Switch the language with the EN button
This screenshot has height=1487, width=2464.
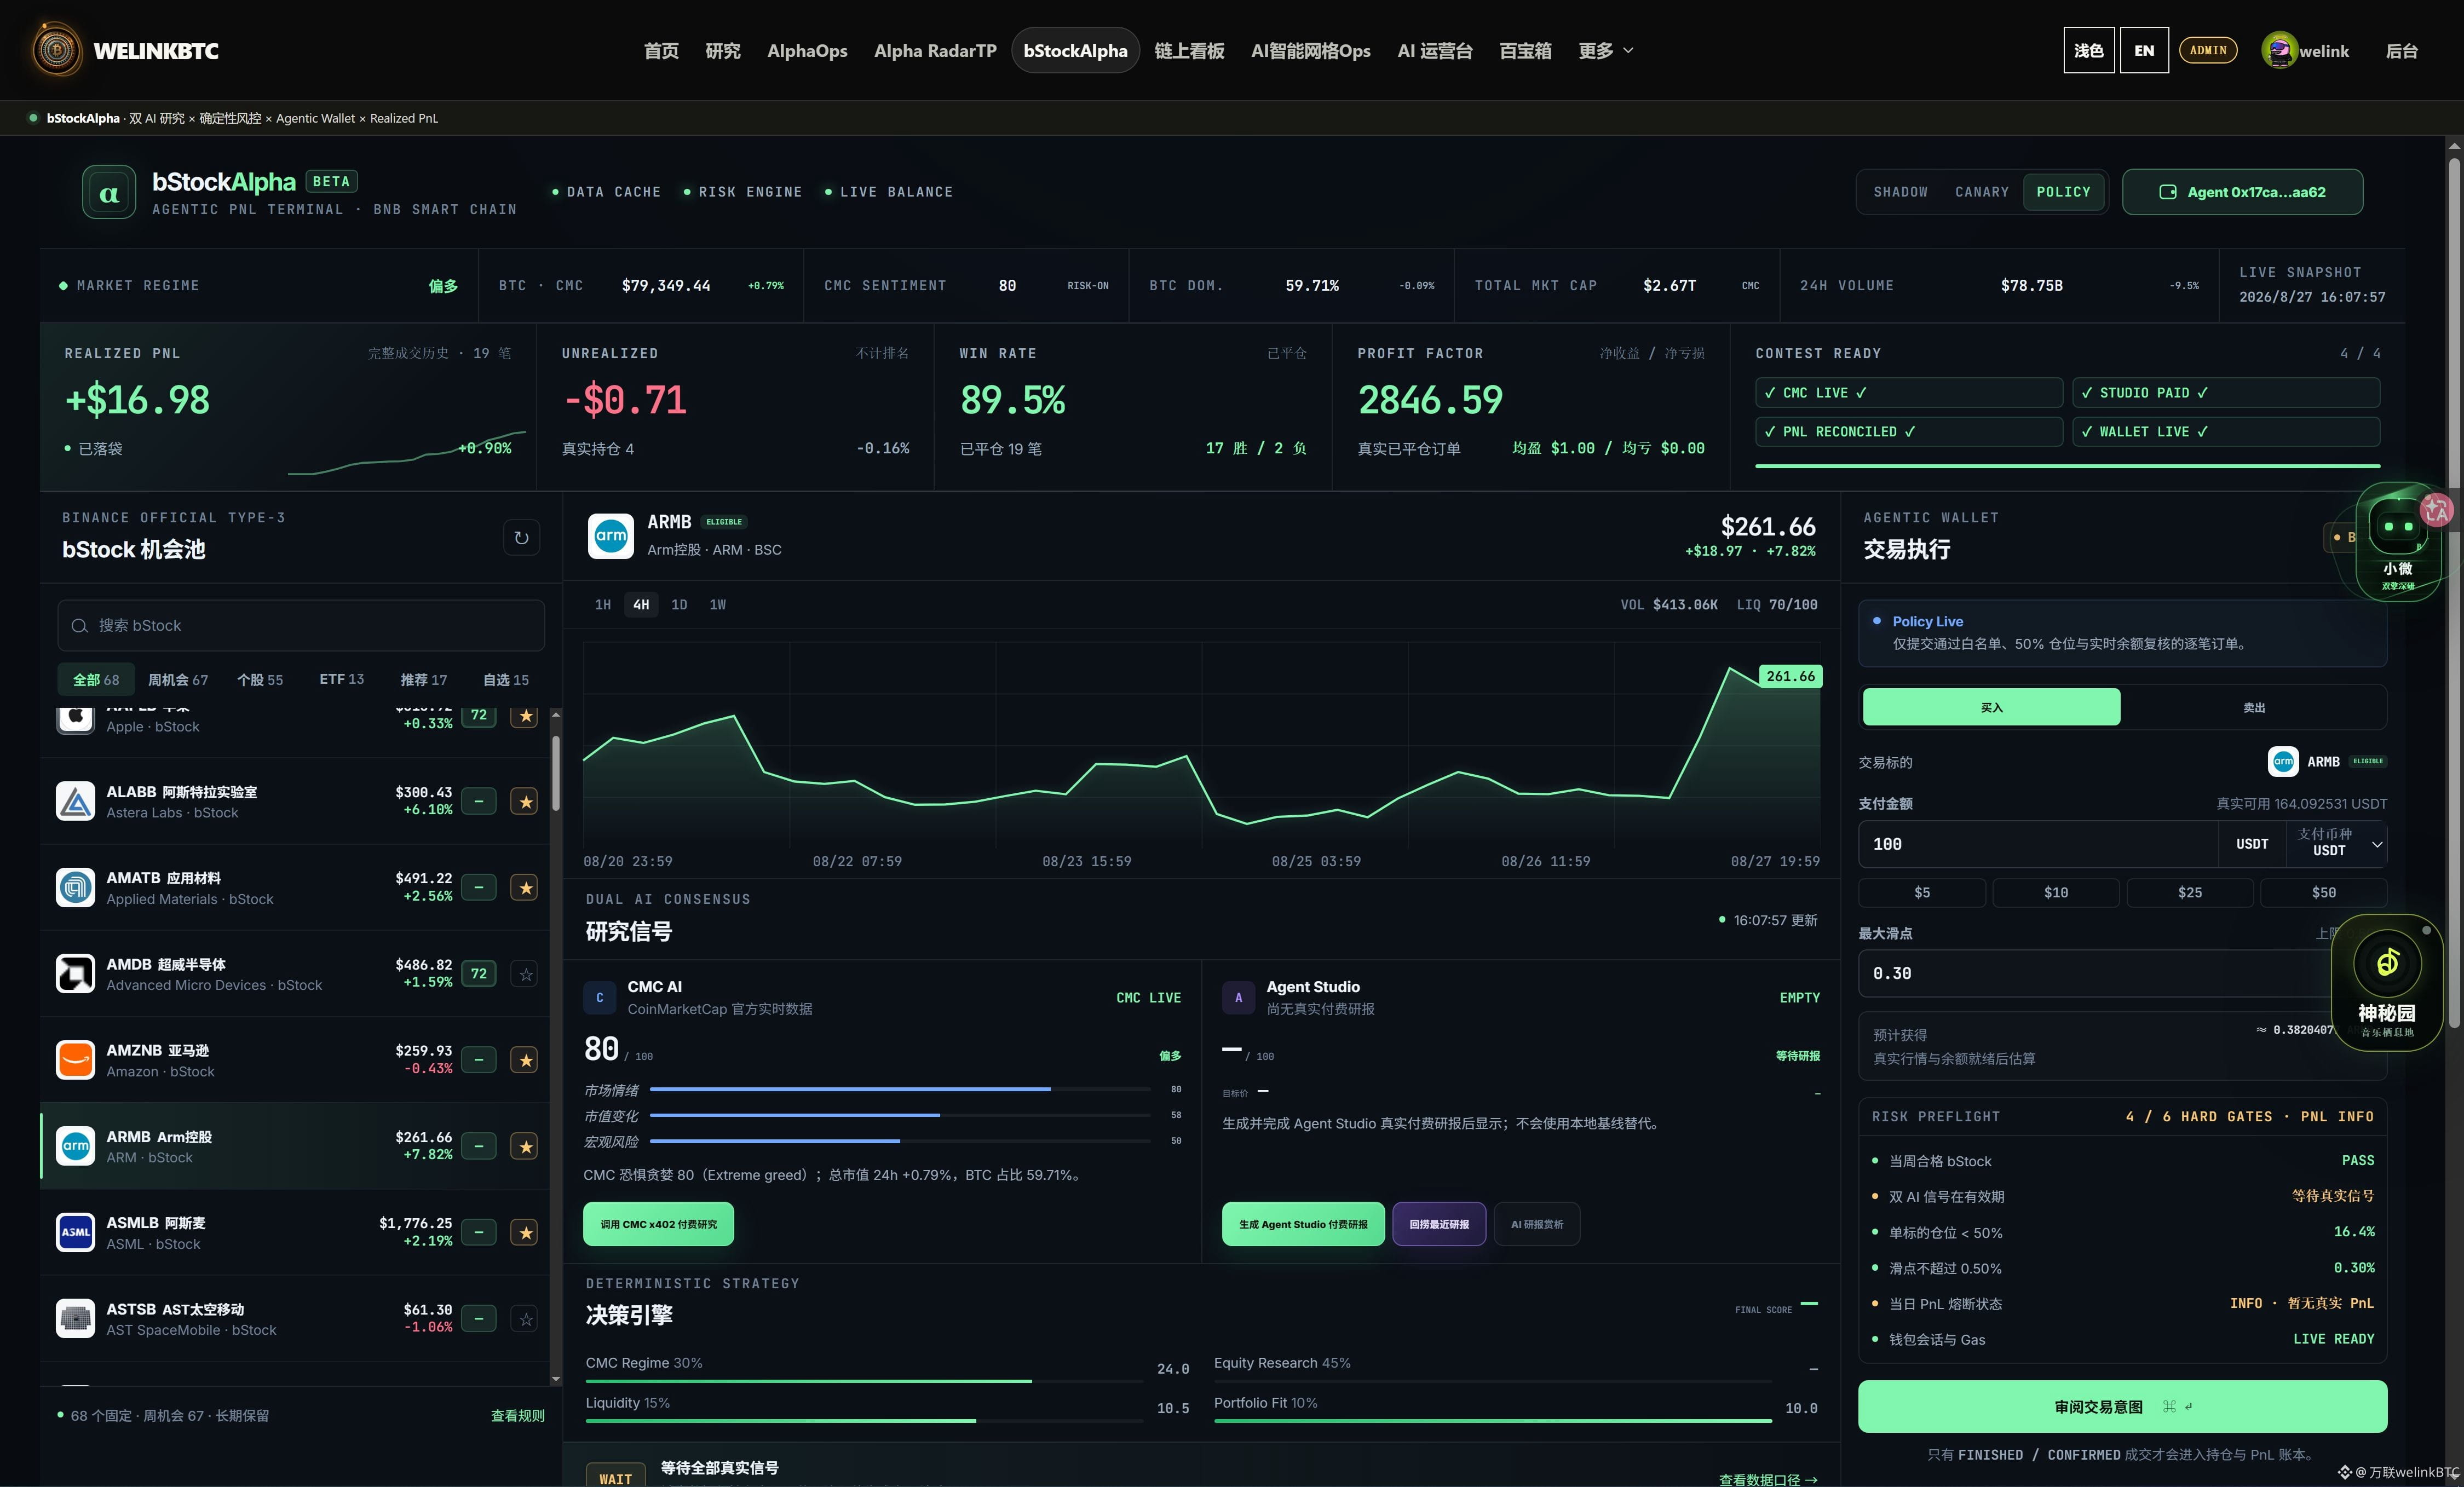tap(2144, 50)
